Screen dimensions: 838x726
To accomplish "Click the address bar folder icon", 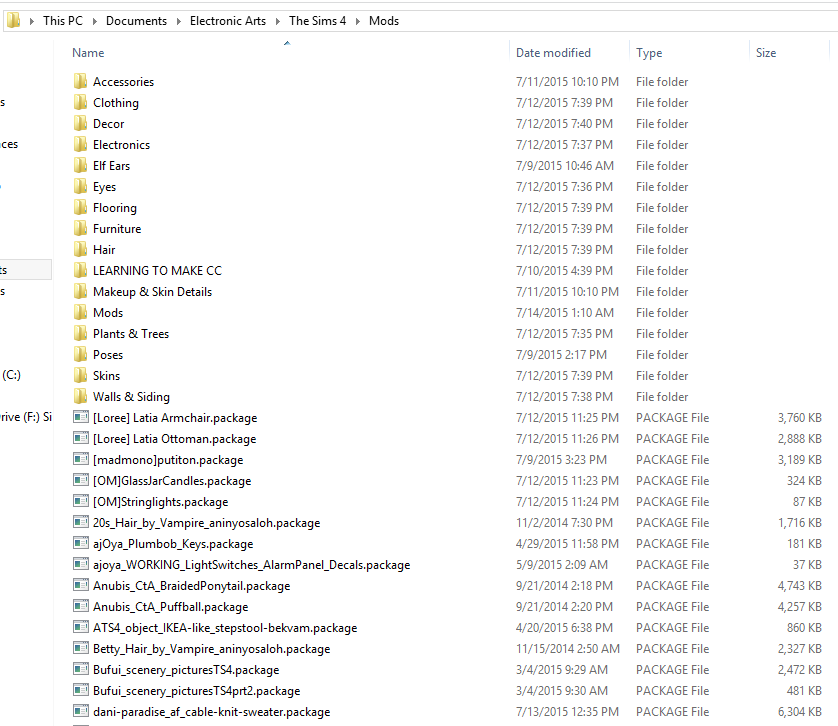I will pos(14,20).
